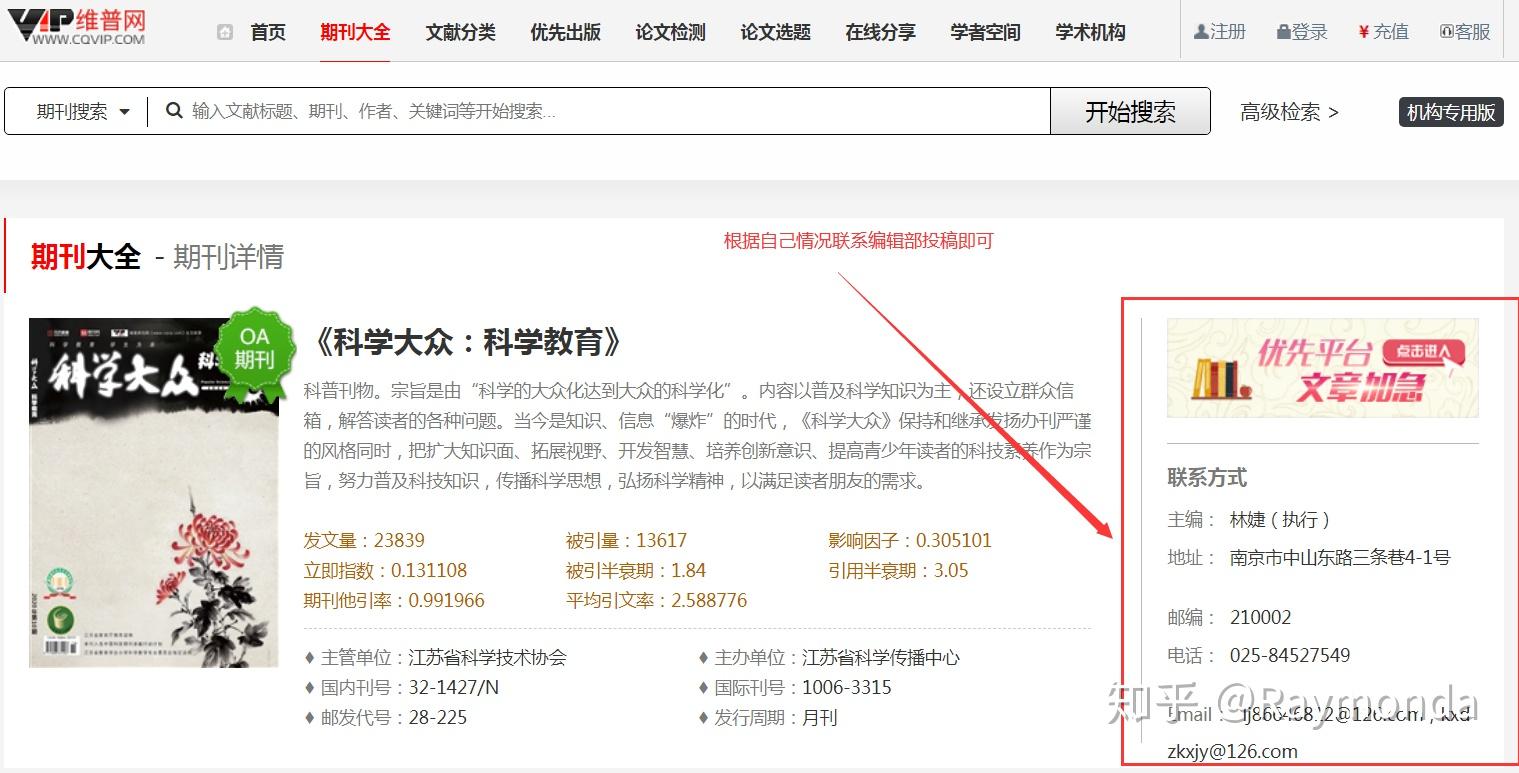1519x773 pixels.
Task: Click the search magnifier icon
Action: [174, 111]
